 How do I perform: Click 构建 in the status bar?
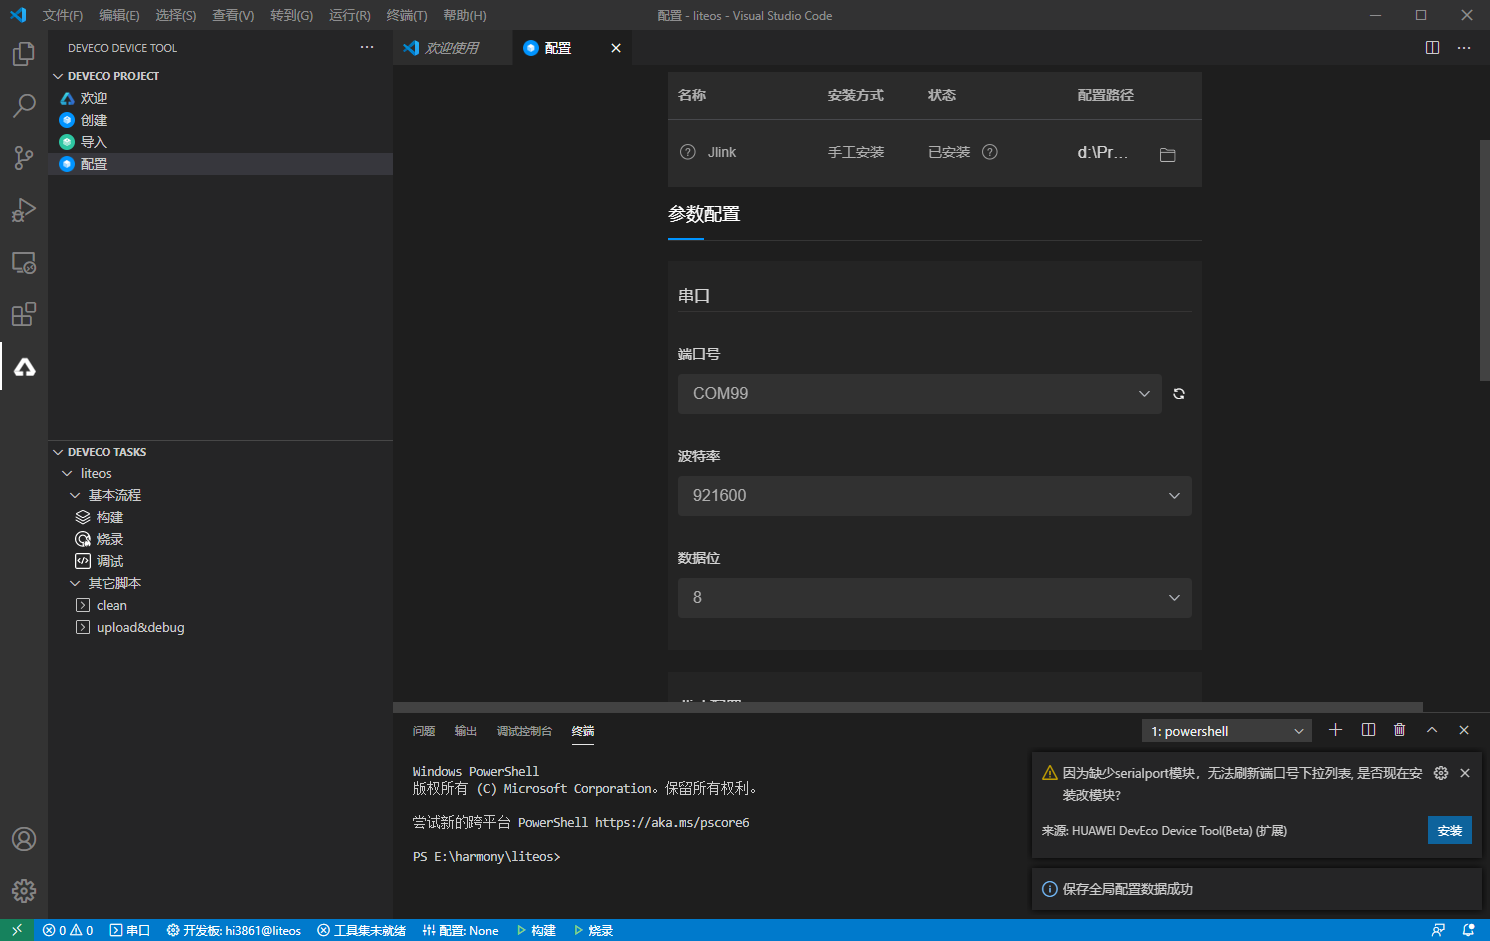[x=536, y=930]
